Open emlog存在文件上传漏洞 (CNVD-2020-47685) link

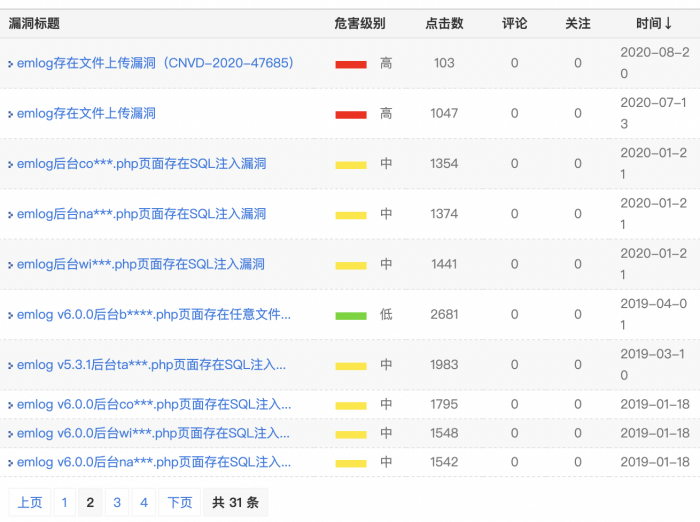point(155,63)
